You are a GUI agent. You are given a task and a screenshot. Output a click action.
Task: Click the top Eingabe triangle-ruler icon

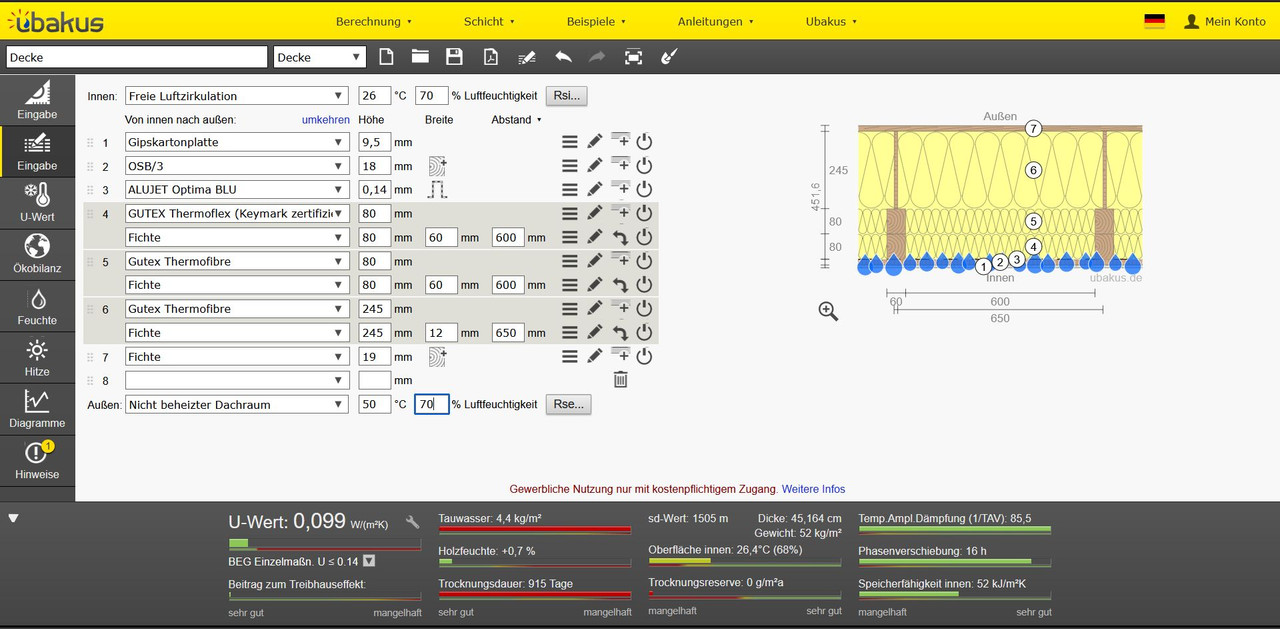tap(37, 100)
